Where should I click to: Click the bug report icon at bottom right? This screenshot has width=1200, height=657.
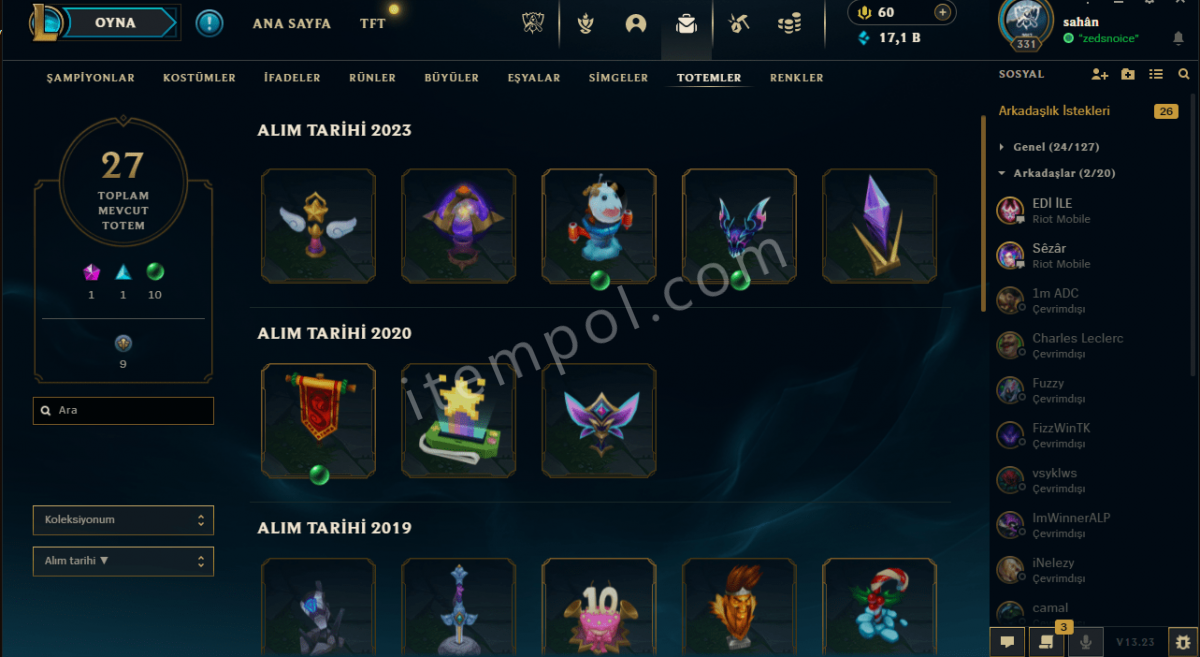click(x=1184, y=642)
